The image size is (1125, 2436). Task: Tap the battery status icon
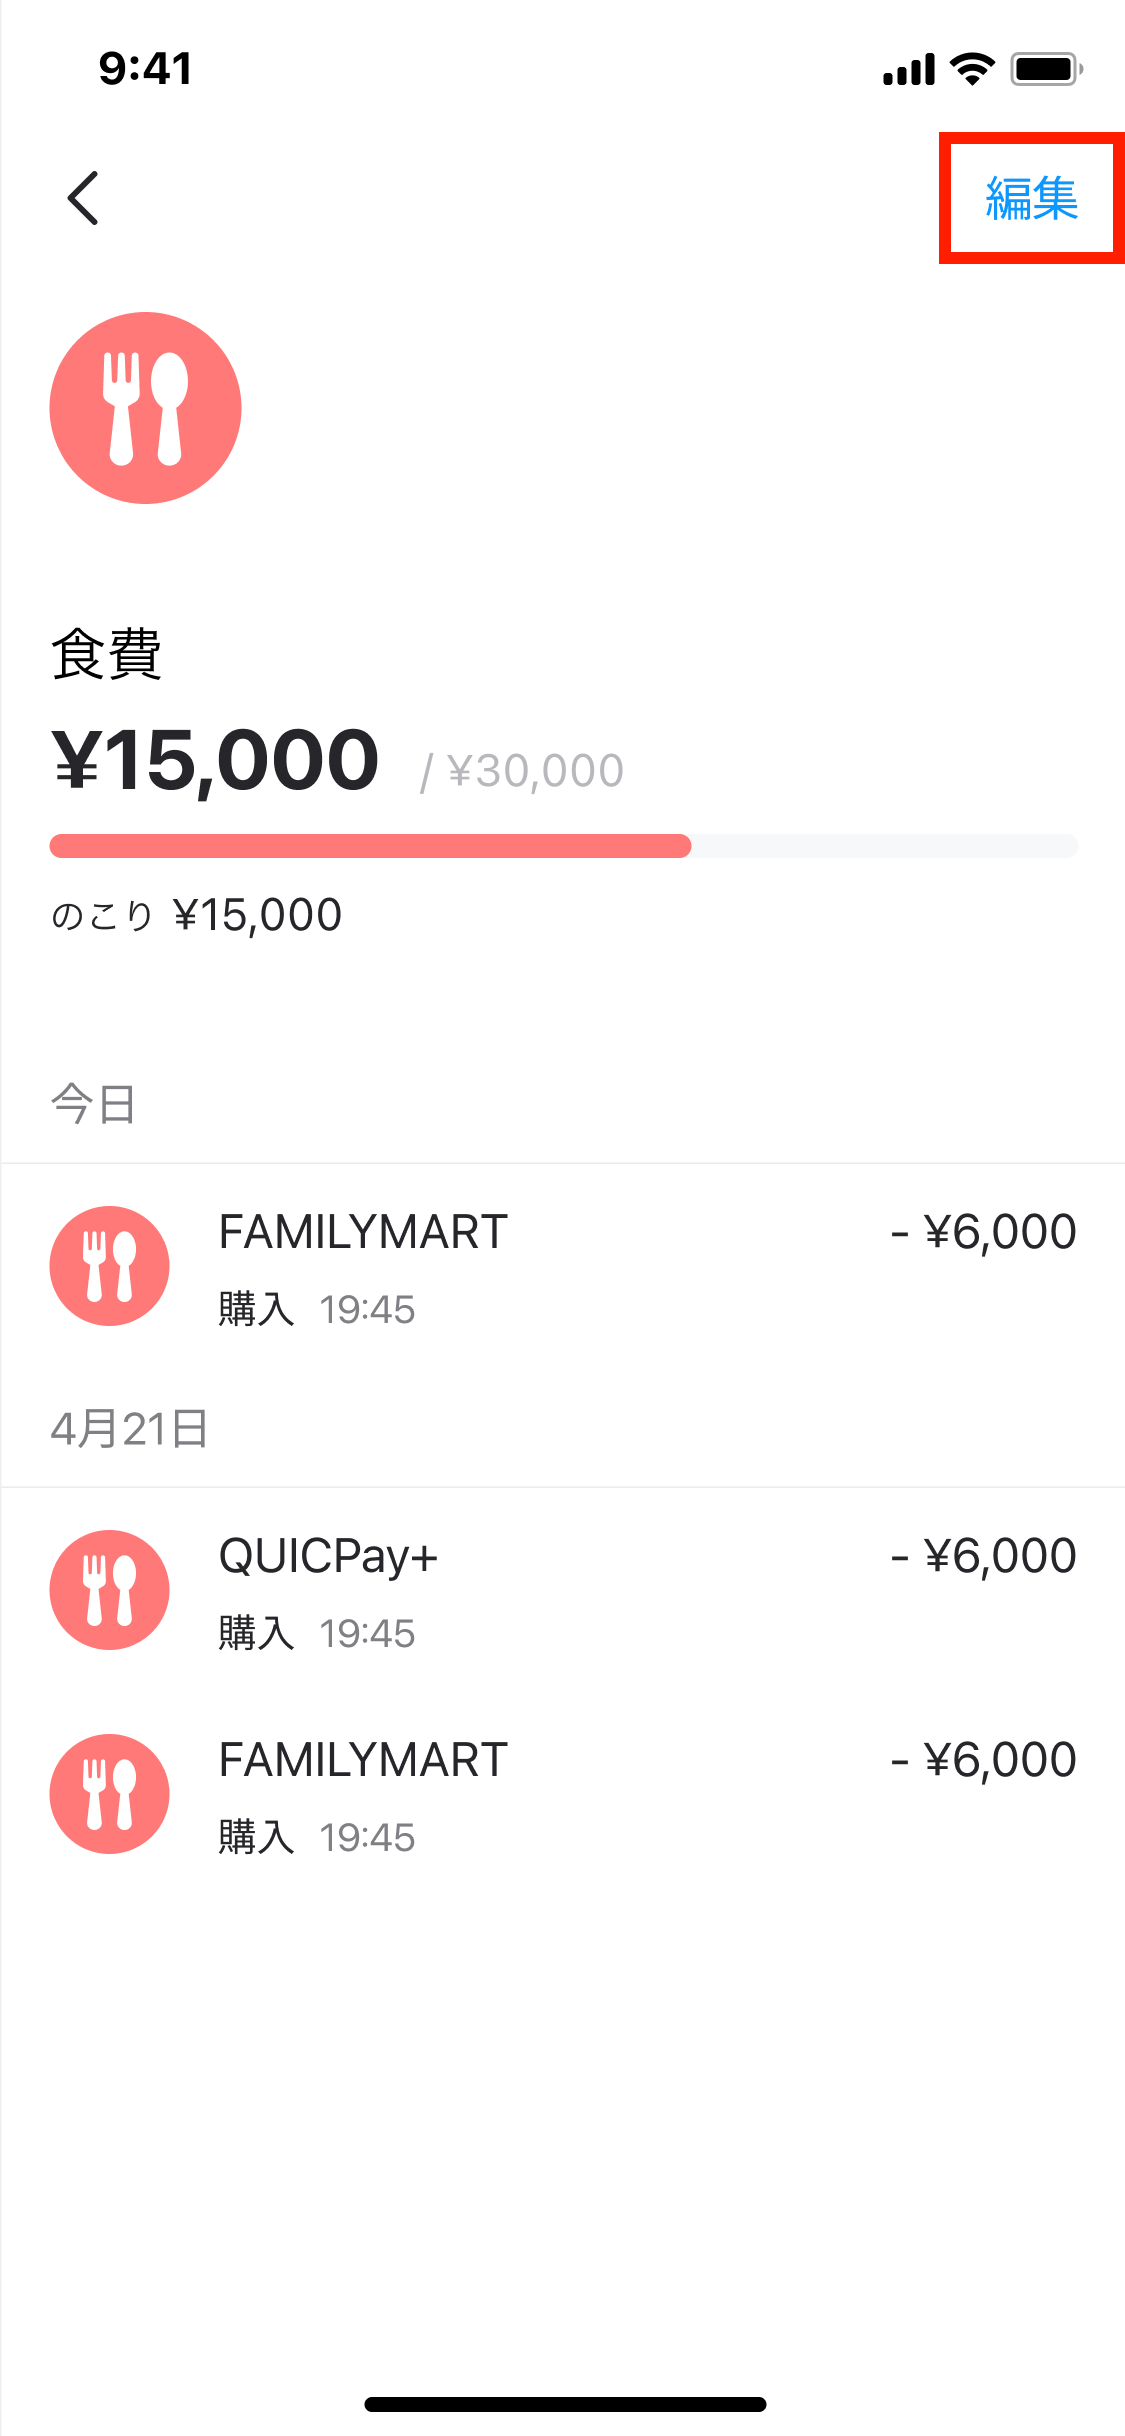1046,69
